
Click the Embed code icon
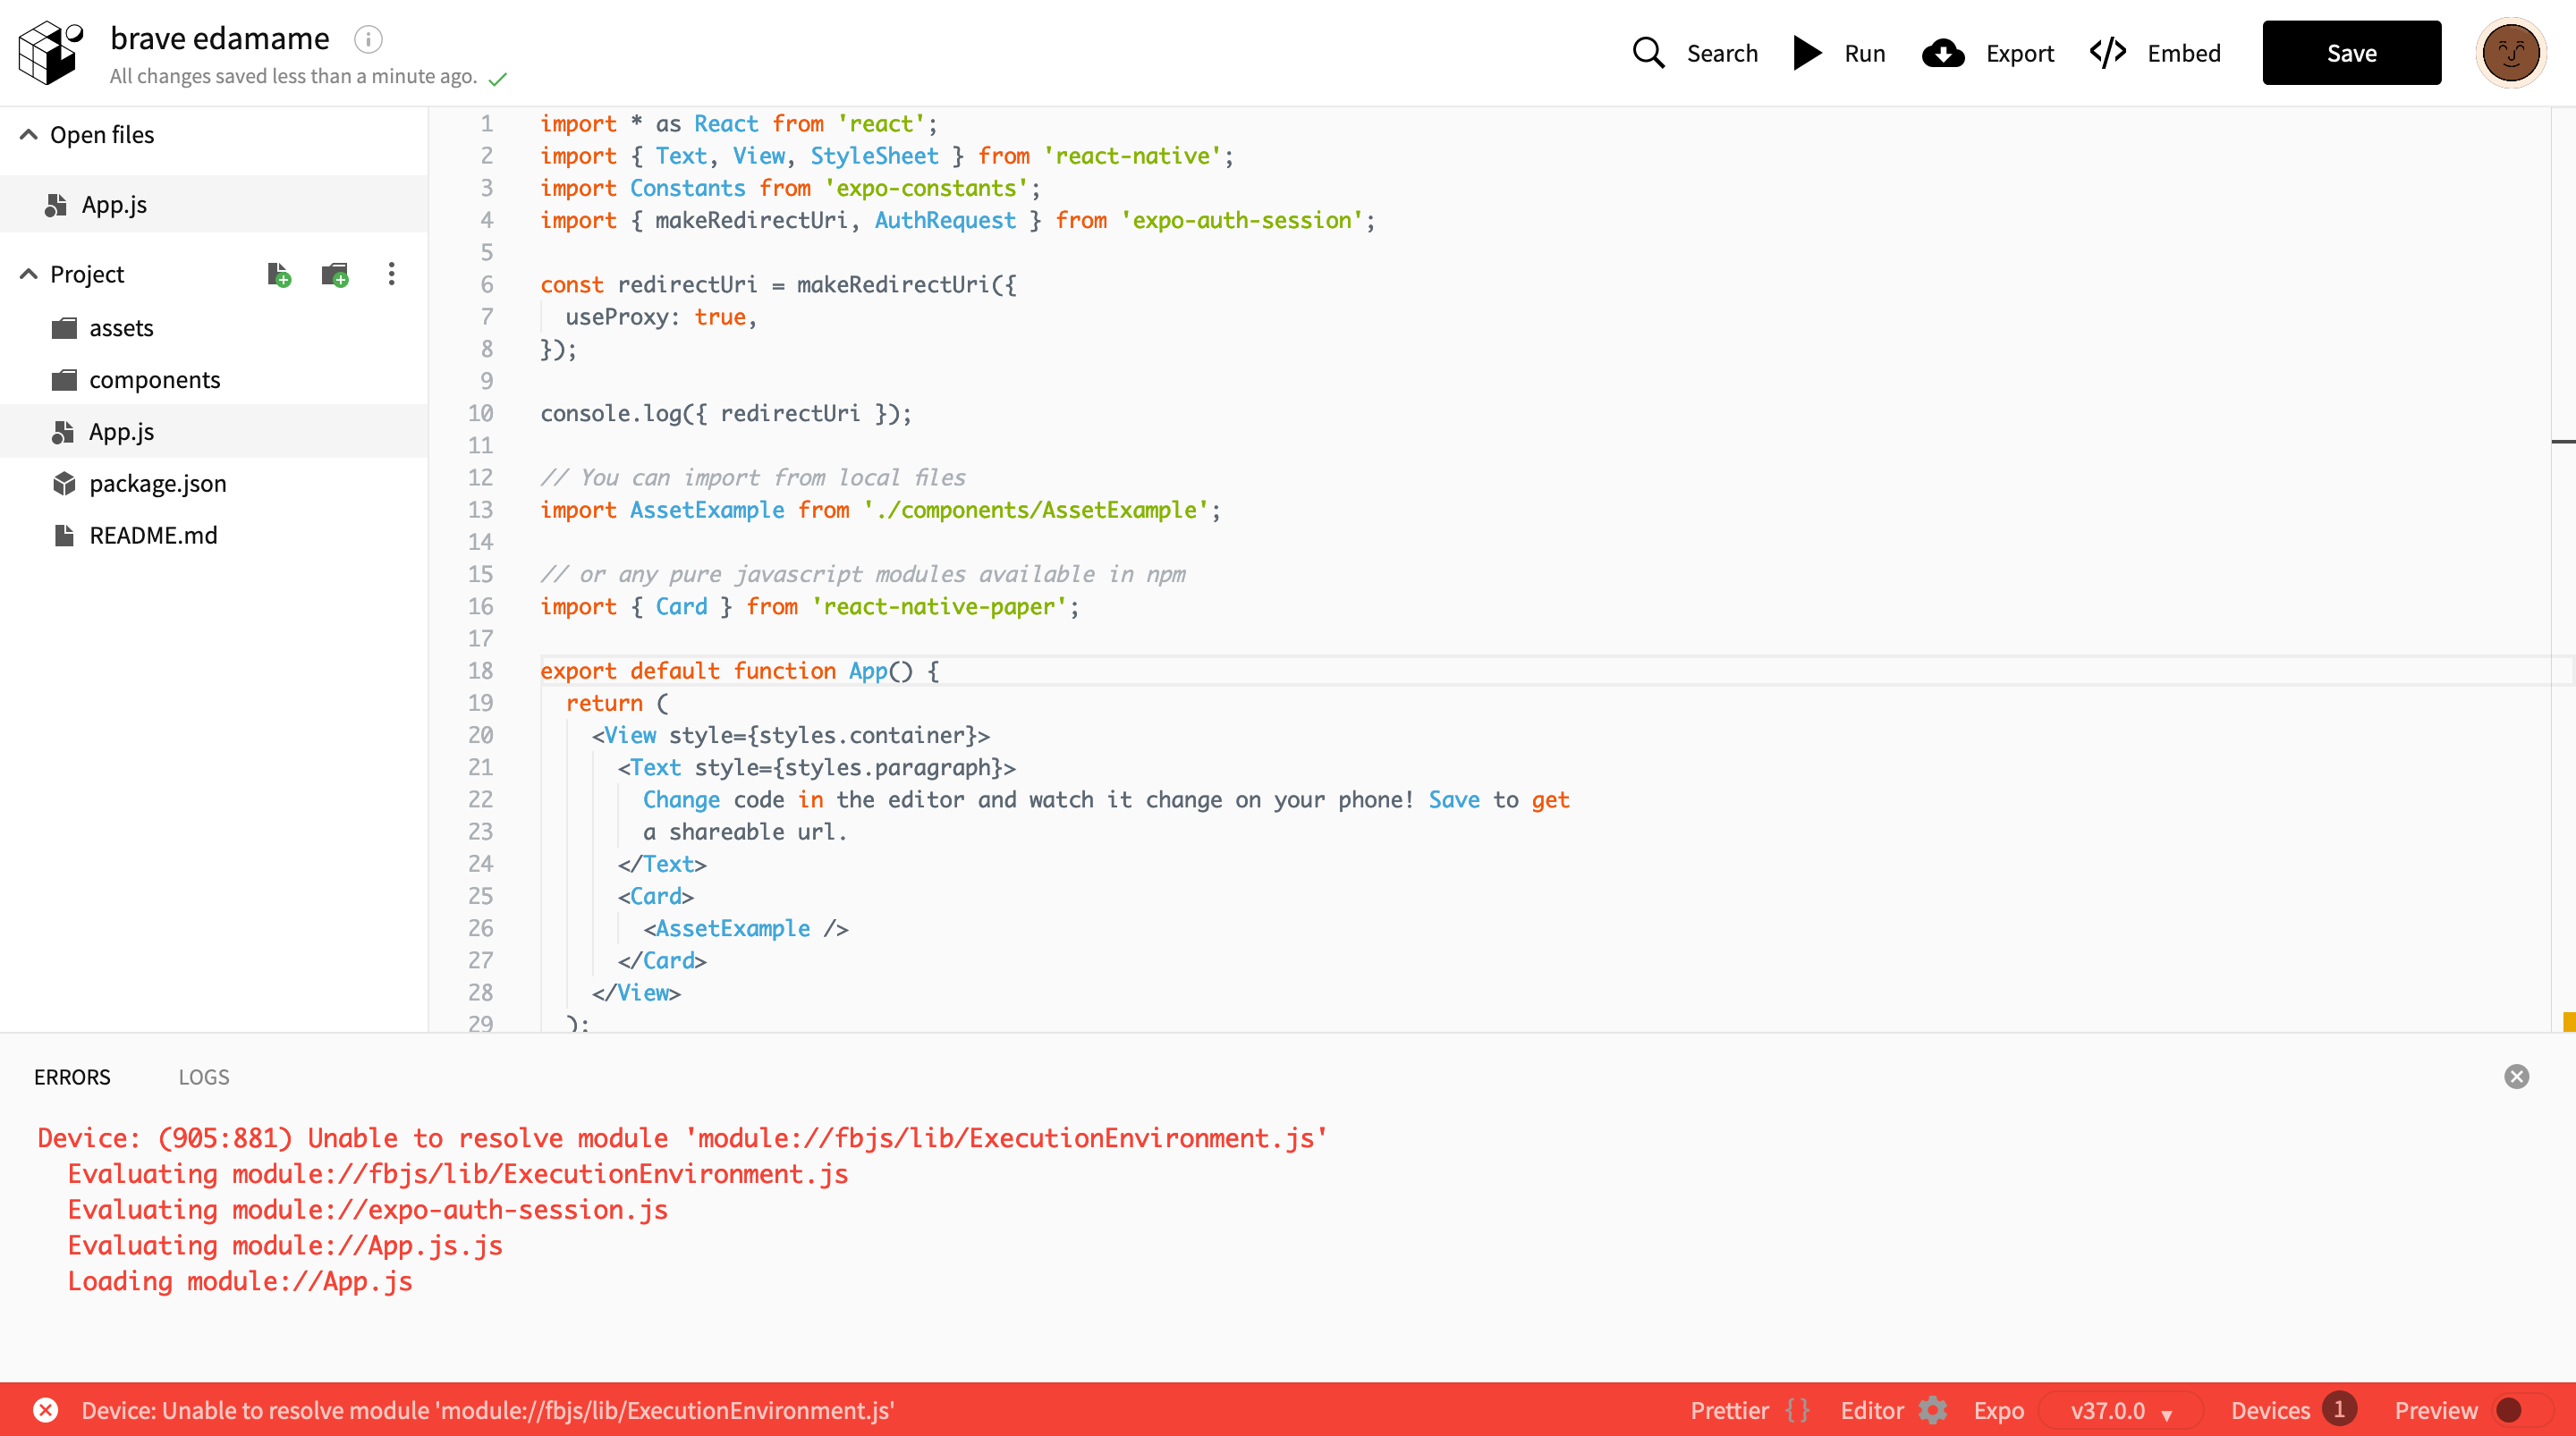click(2108, 53)
